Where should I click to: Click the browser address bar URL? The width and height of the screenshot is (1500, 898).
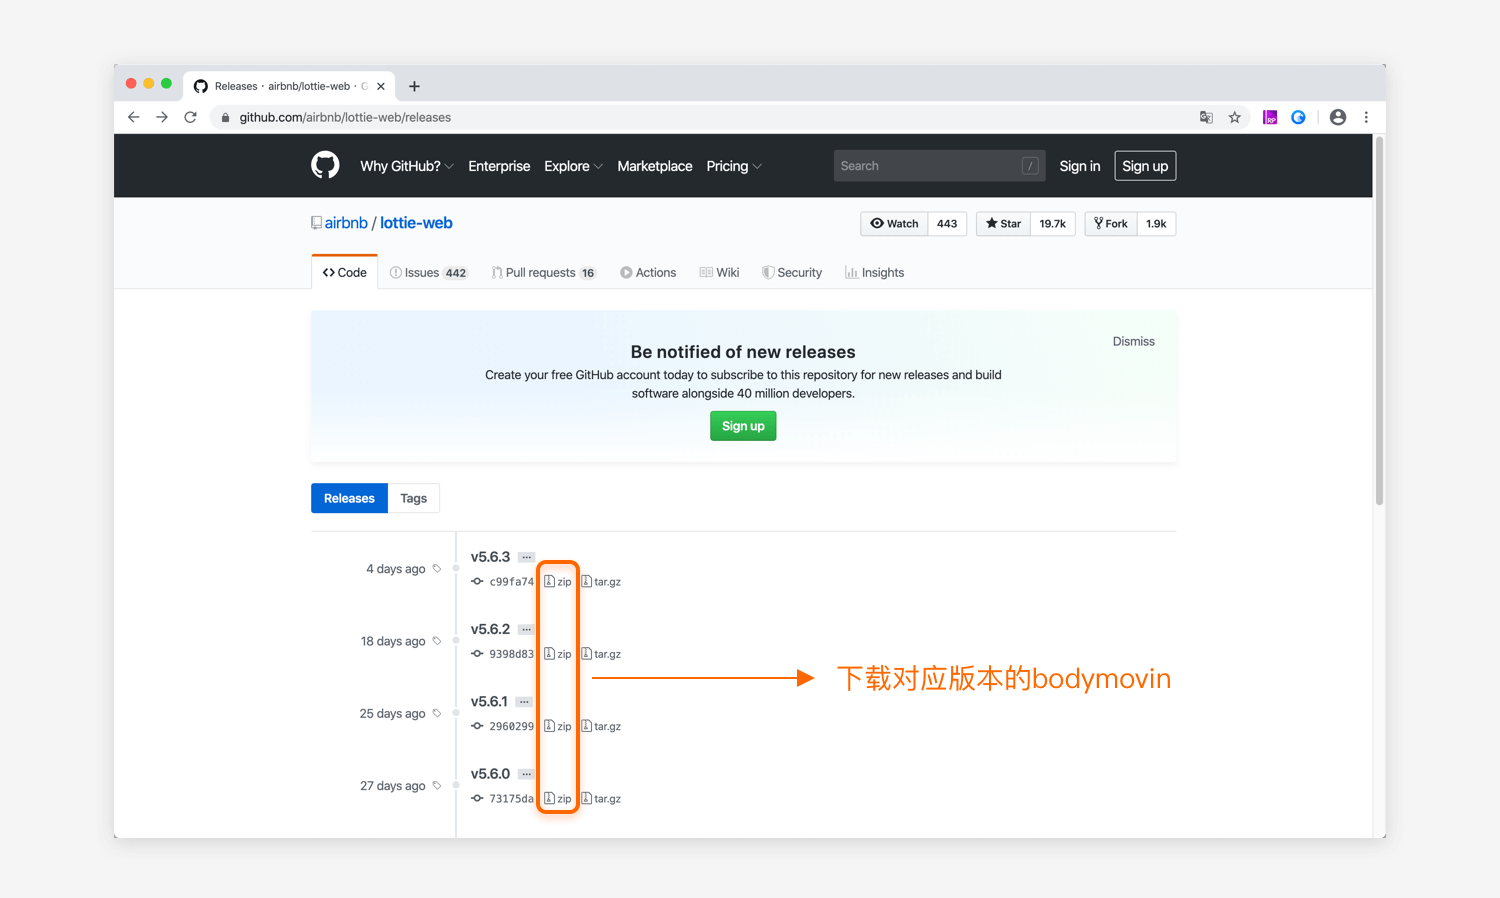point(345,117)
